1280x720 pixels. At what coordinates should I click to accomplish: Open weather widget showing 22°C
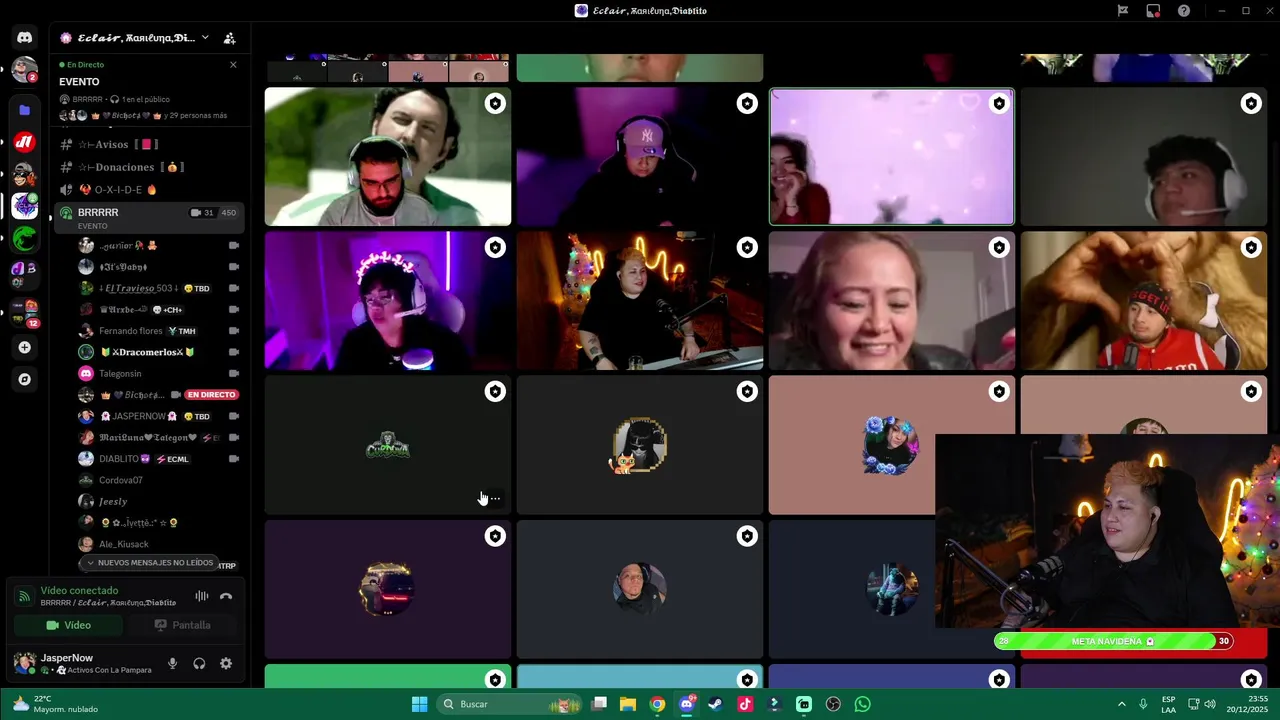pos(55,704)
